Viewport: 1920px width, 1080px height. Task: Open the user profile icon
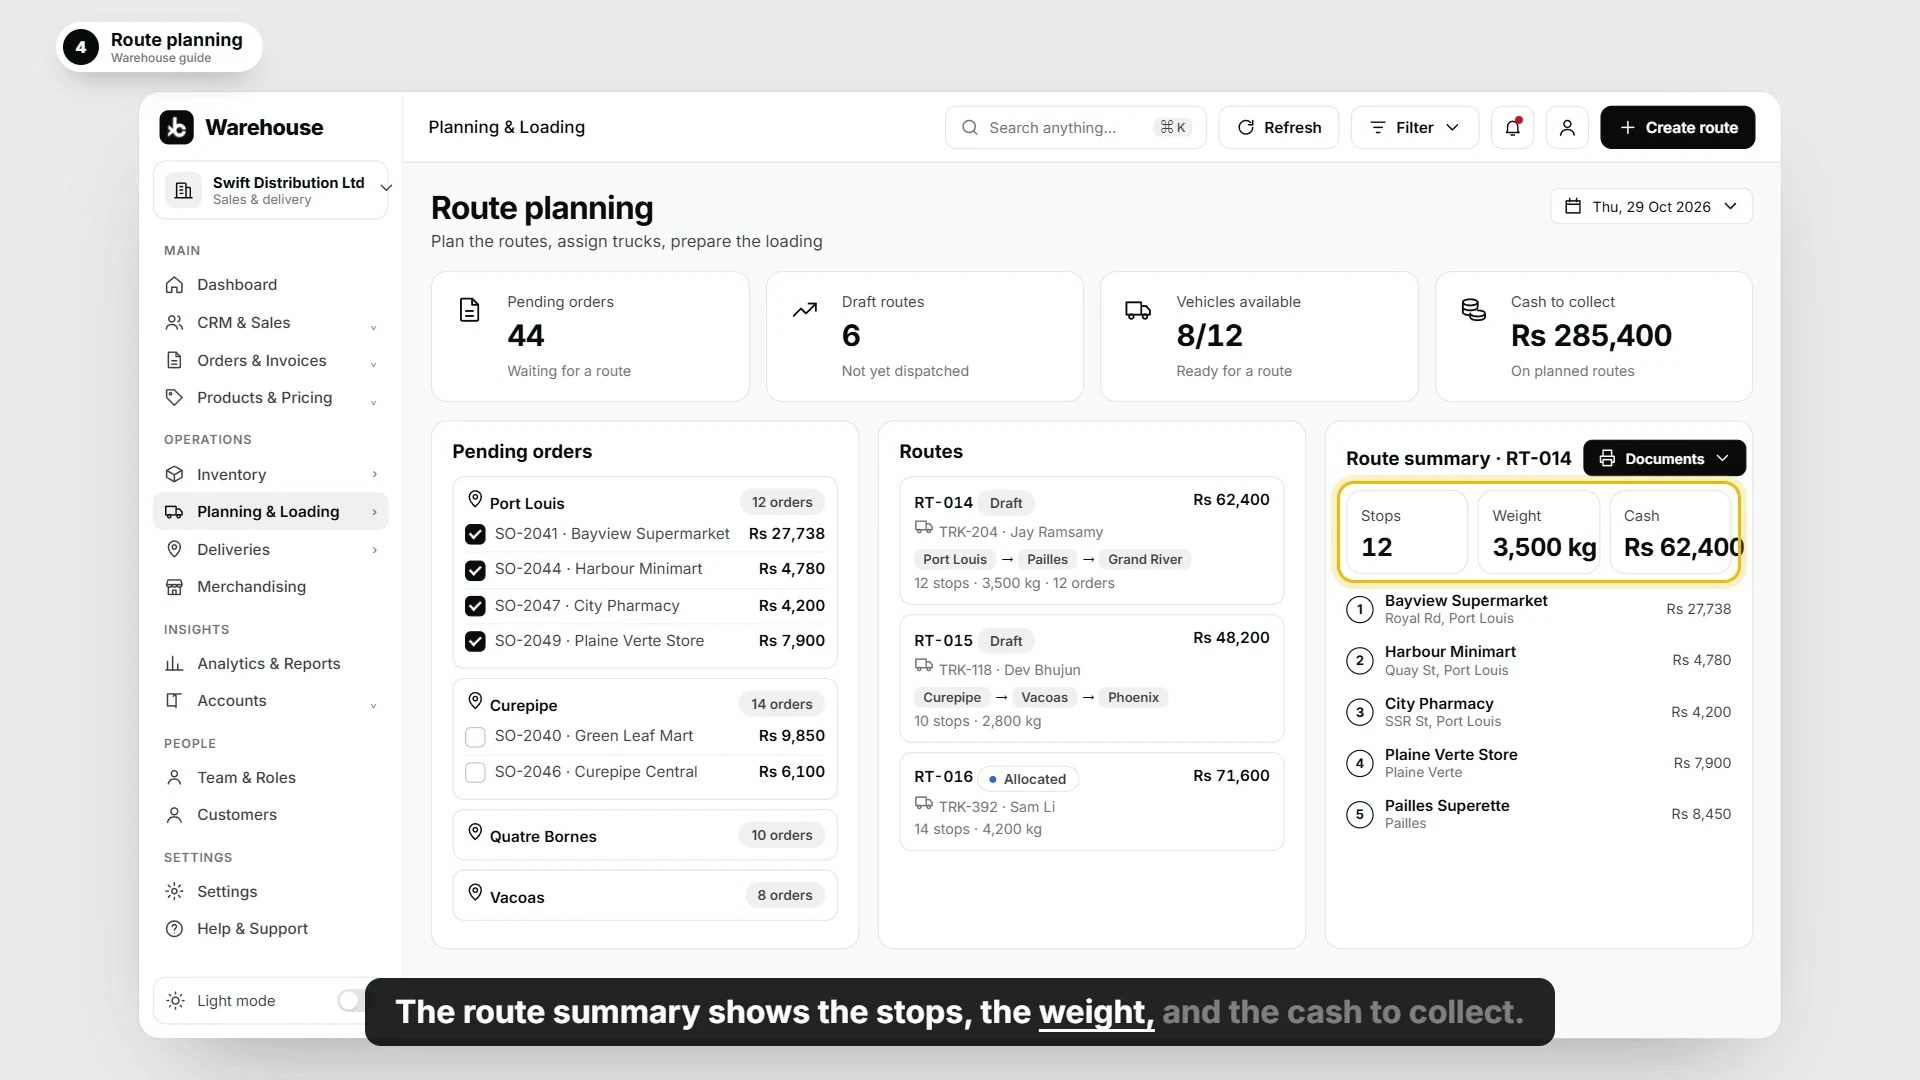(x=1567, y=127)
